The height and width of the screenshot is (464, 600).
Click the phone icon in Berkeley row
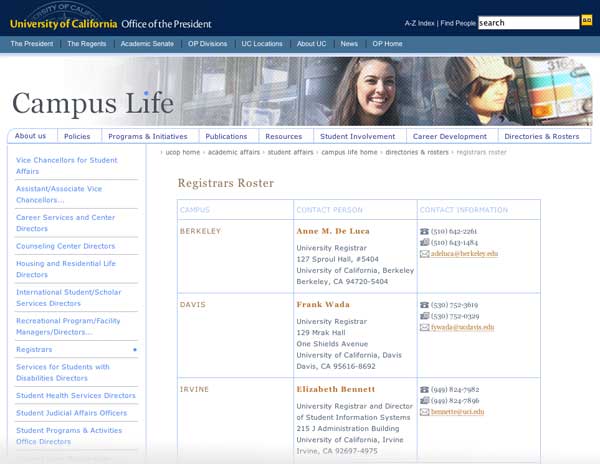(424, 231)
